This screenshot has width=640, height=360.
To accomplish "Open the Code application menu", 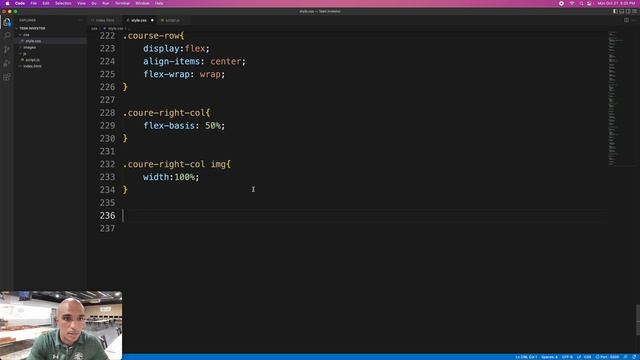I will [x=20, y=3].
